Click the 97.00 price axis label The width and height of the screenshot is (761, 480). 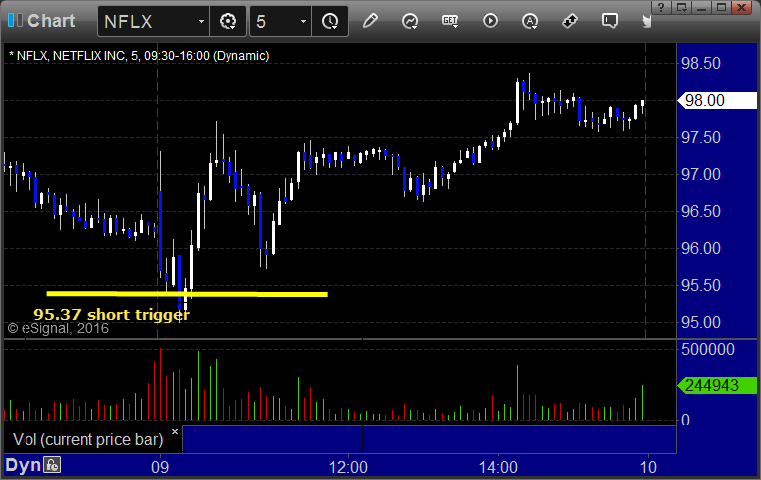point(700,174)
